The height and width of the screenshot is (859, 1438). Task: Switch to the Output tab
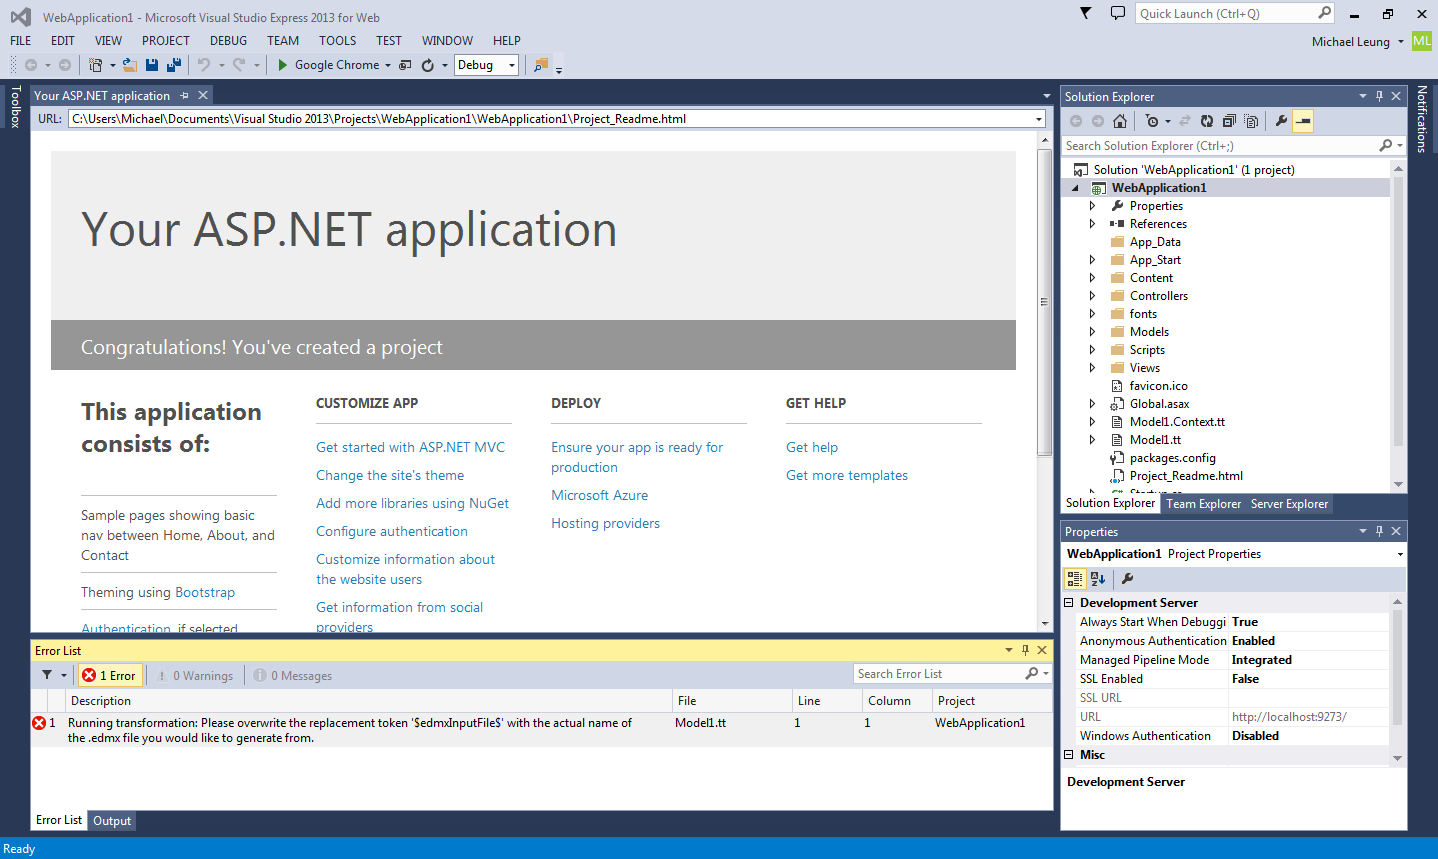pyautogui.click(x=112, y=821)
